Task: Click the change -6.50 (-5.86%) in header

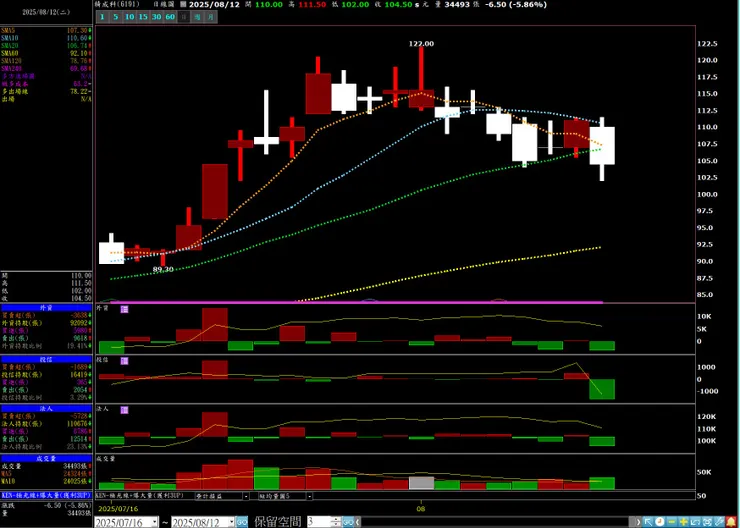Action: coord(516,5)
